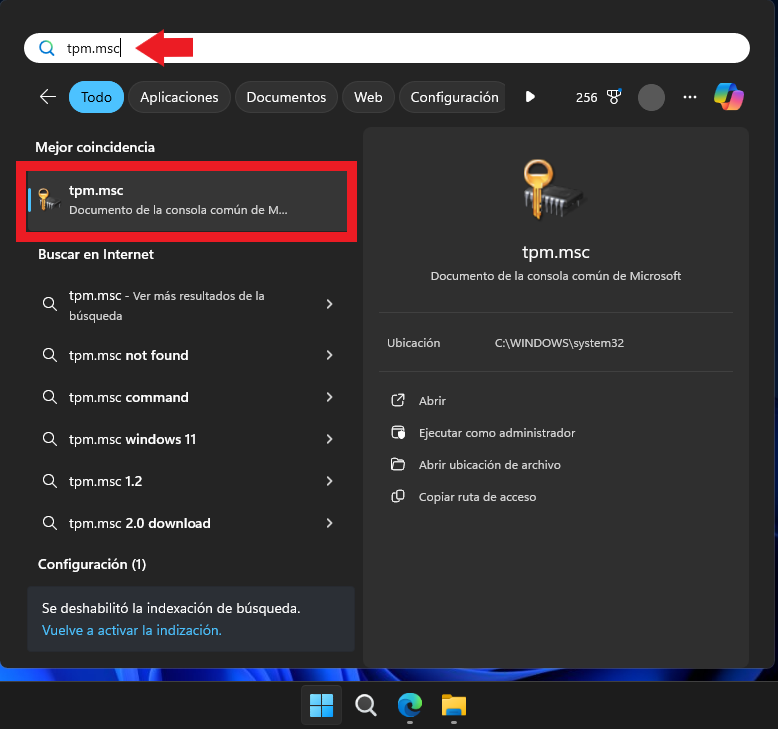The width and height of the screenshot is (778, 729).
Task: Switch to the Configuración filter tab
Action: tap(454, 97)
